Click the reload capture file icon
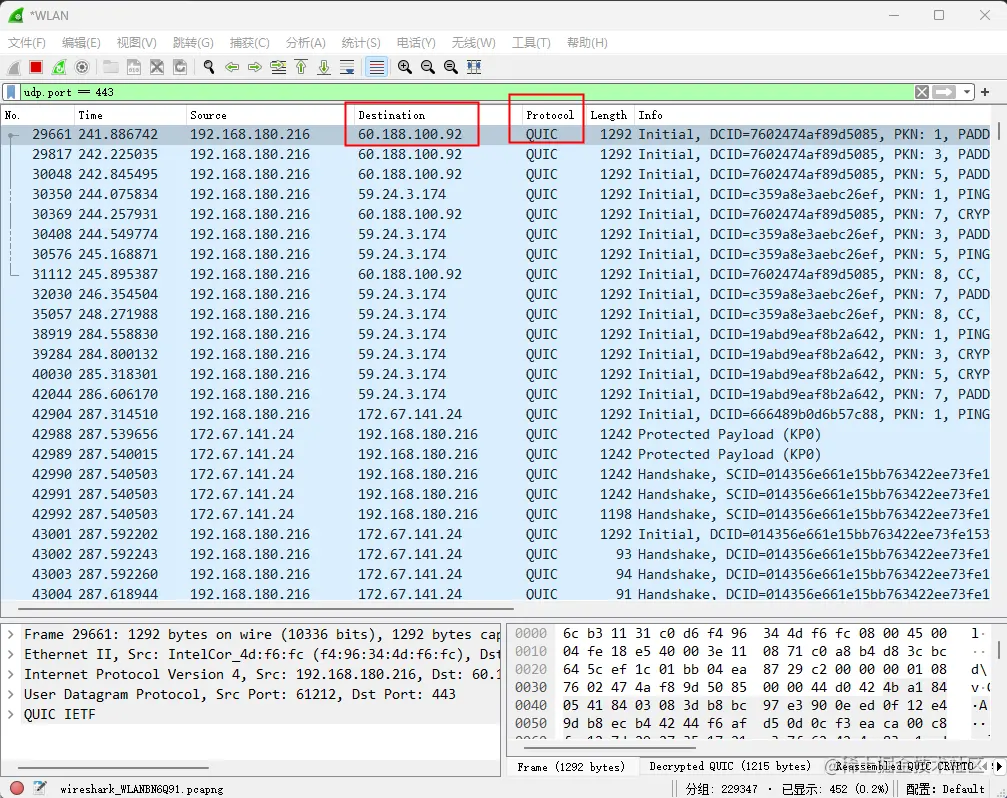The image size is (1007, 798). (180, 67)
